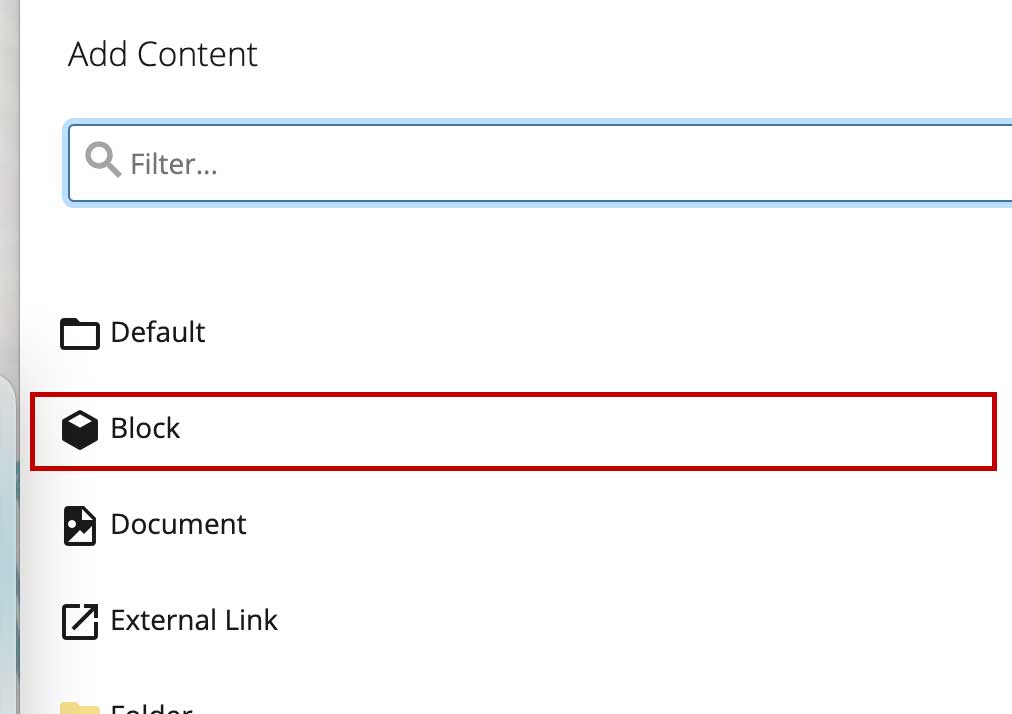
Task: Click the folder outline icon next to Default
Action: point(79,333)
